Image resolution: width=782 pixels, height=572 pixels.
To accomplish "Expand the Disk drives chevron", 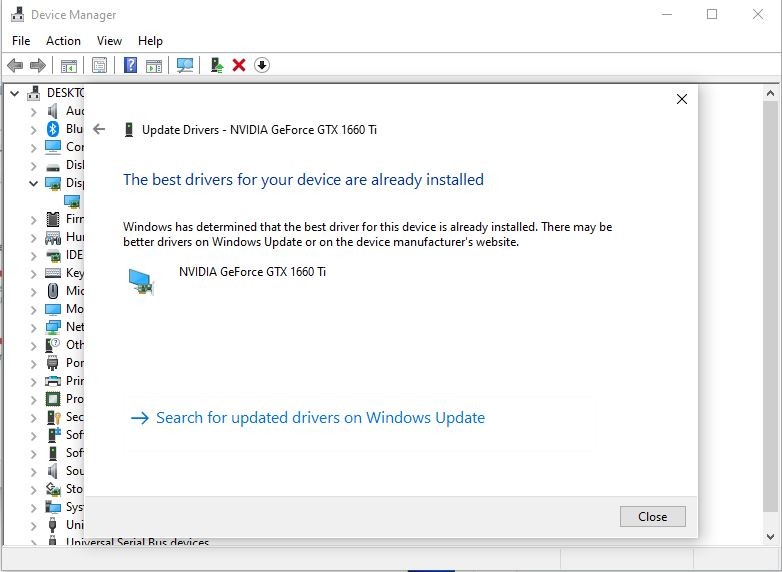I will pos(33,166).
